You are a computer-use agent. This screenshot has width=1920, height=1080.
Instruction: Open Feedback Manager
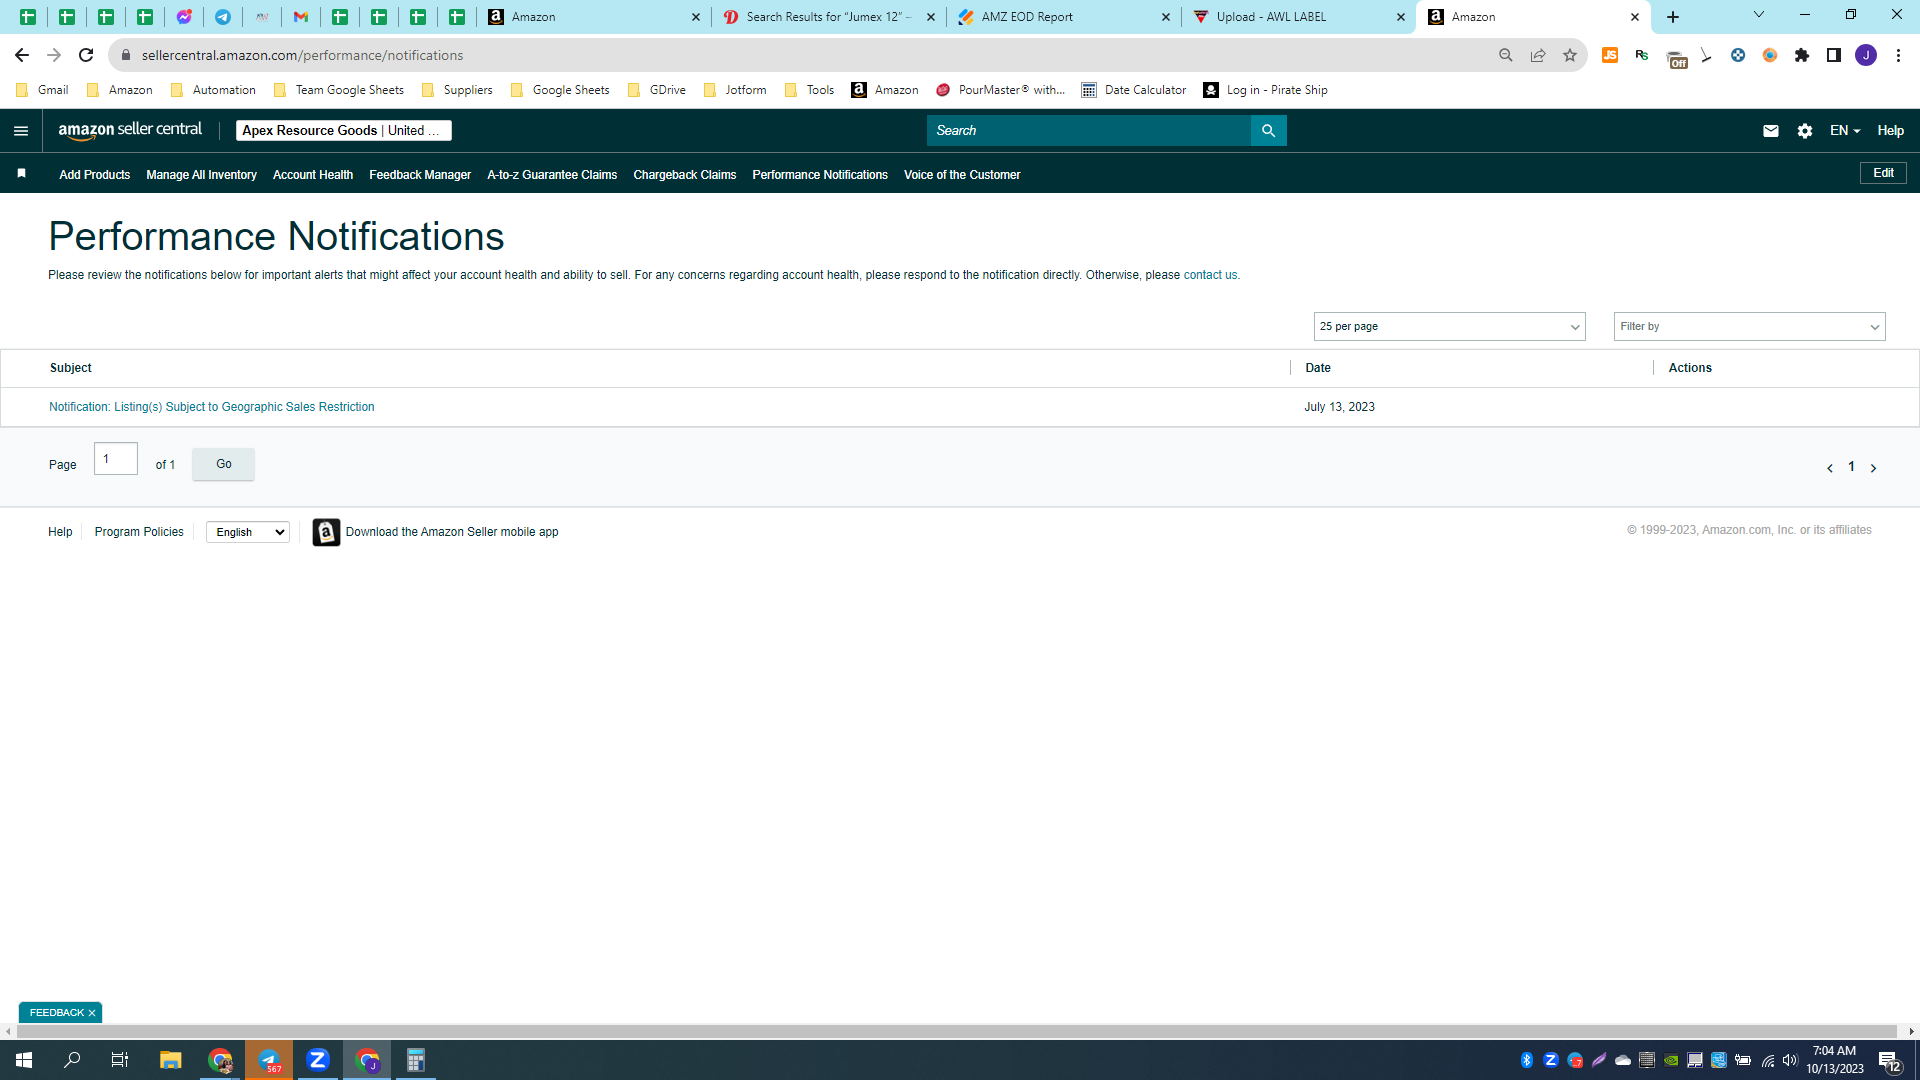(x=420, y=175)
